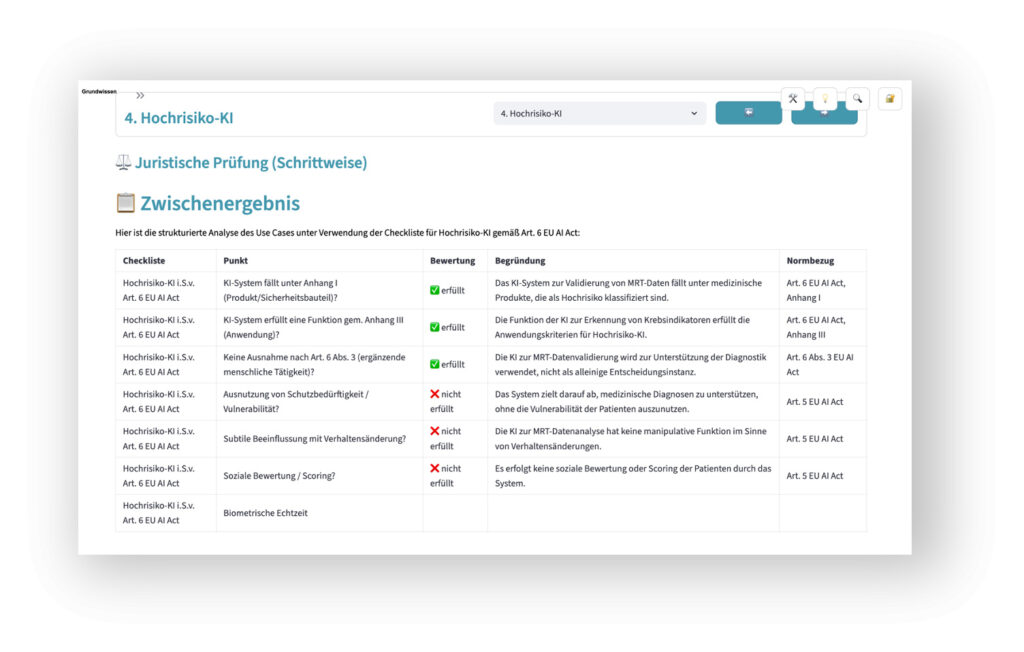The image size is (1024, 652).
Task: Click the 'Zwischenergebnis' heading
Action: pos(220,203)
